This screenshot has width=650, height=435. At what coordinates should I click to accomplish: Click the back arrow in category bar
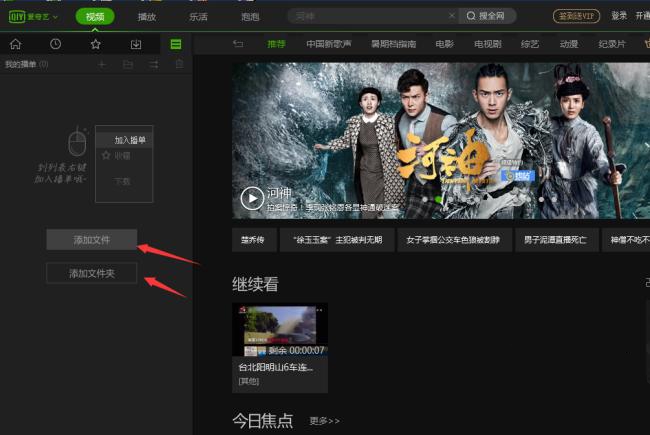[238, 44]
